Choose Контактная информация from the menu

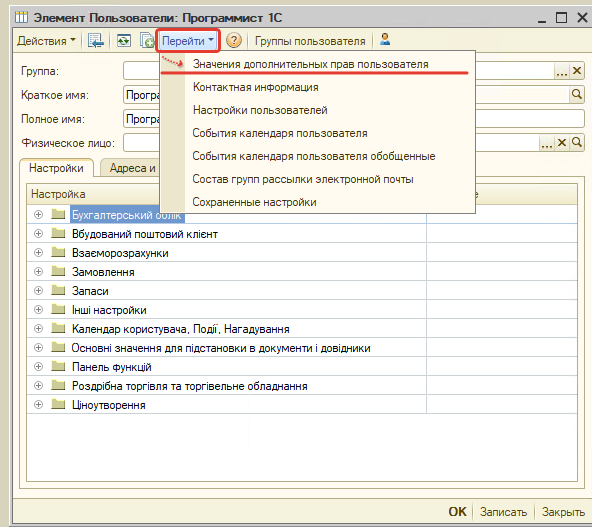pyautogui.click(x=256, y=87)
